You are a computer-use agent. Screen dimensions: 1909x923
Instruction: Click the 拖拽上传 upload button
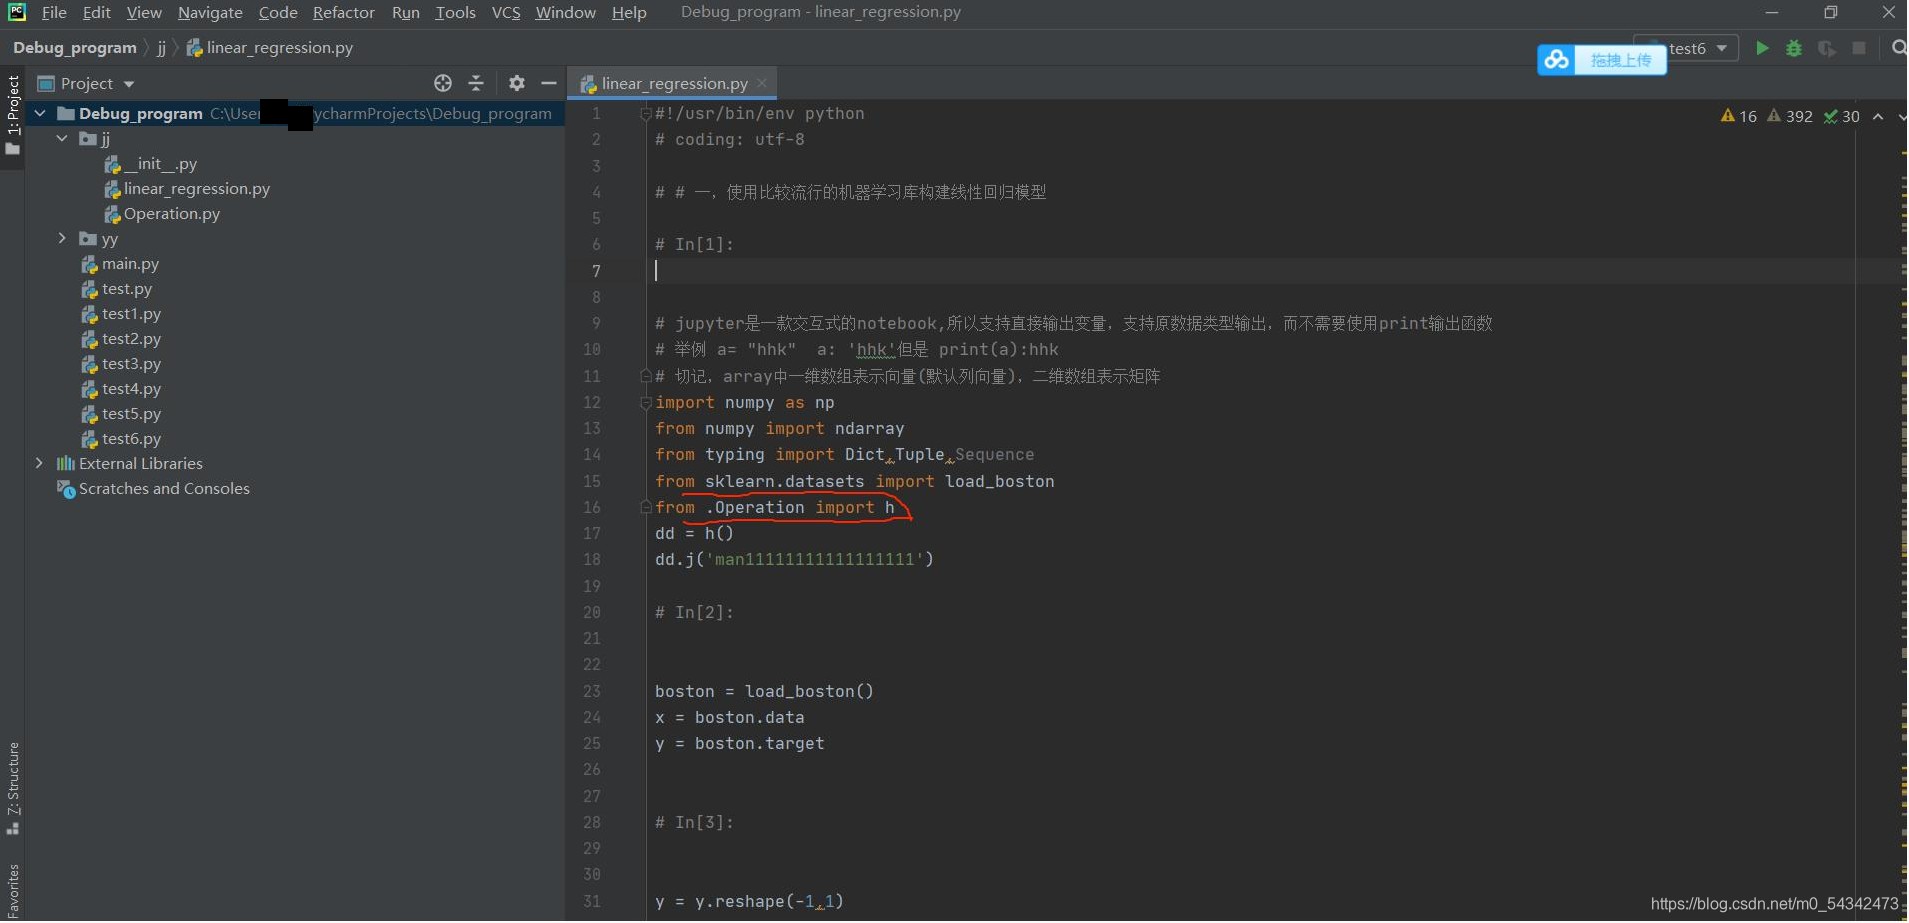[x=1620, y=60]
